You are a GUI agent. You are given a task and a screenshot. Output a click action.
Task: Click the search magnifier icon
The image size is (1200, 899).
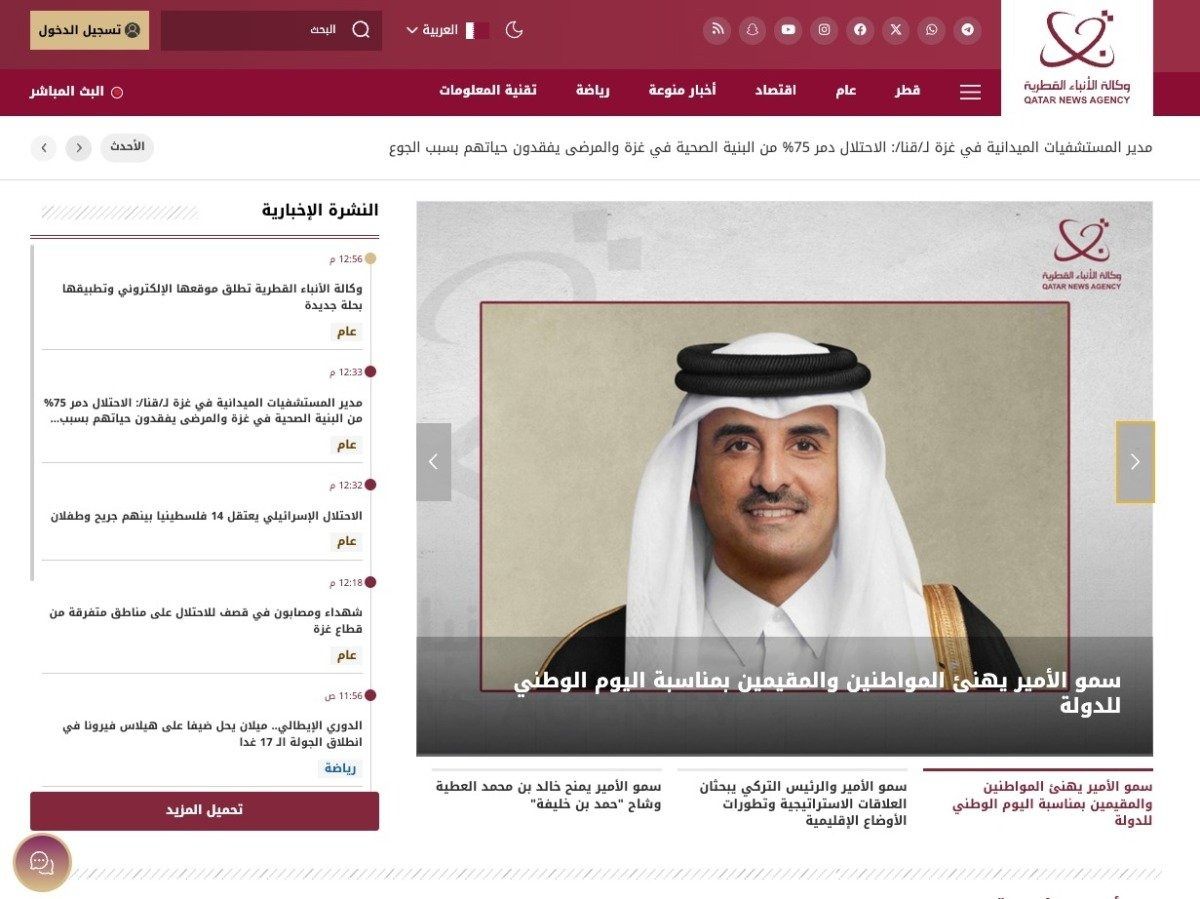coord(361,30)
